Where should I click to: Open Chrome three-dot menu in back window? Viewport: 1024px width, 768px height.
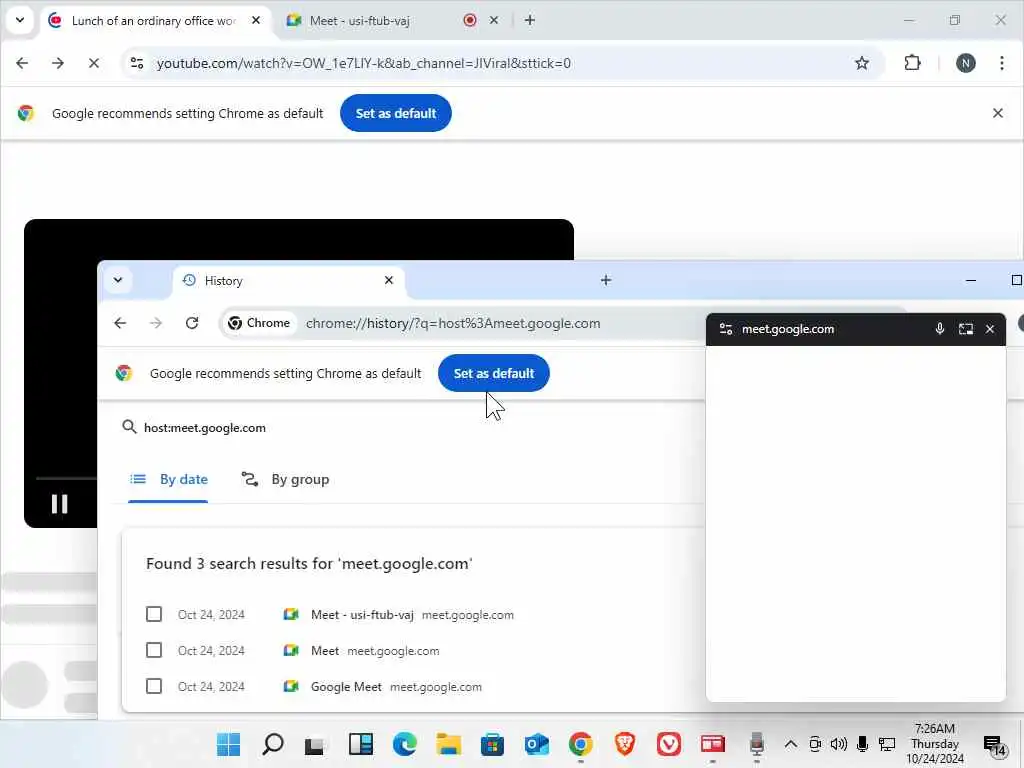click(x=1002, y=63)
